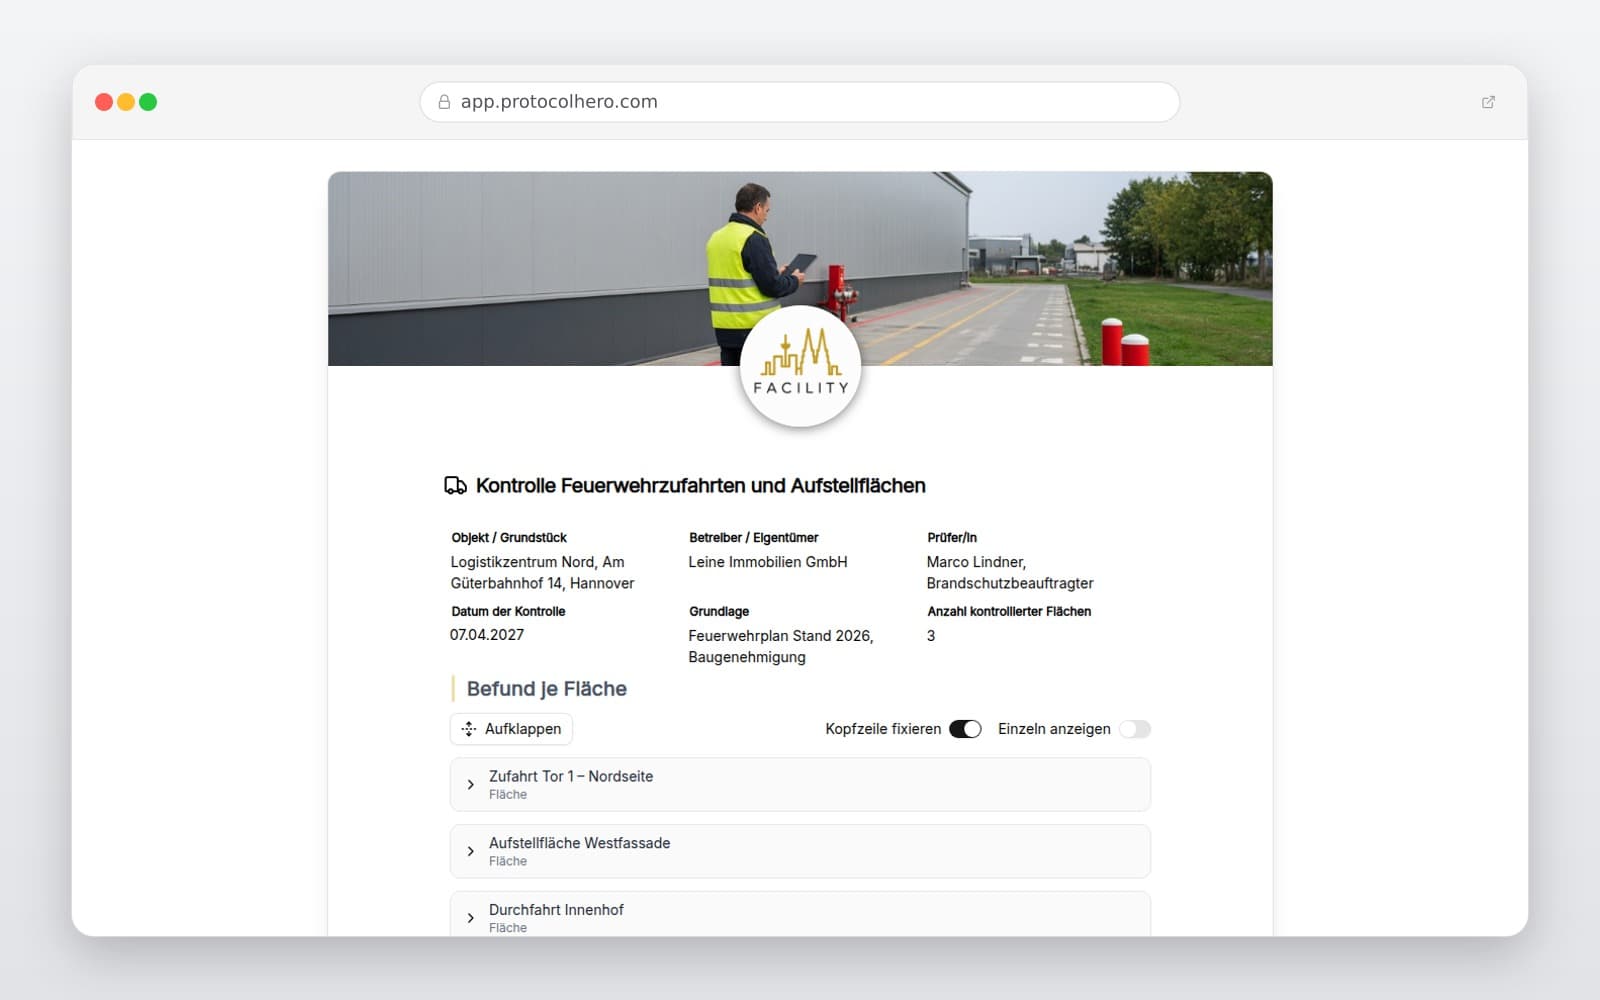Turn off Kopfzeile fixieren switch
Viewport: 1600px width, 1000px height.
point(965,729)
